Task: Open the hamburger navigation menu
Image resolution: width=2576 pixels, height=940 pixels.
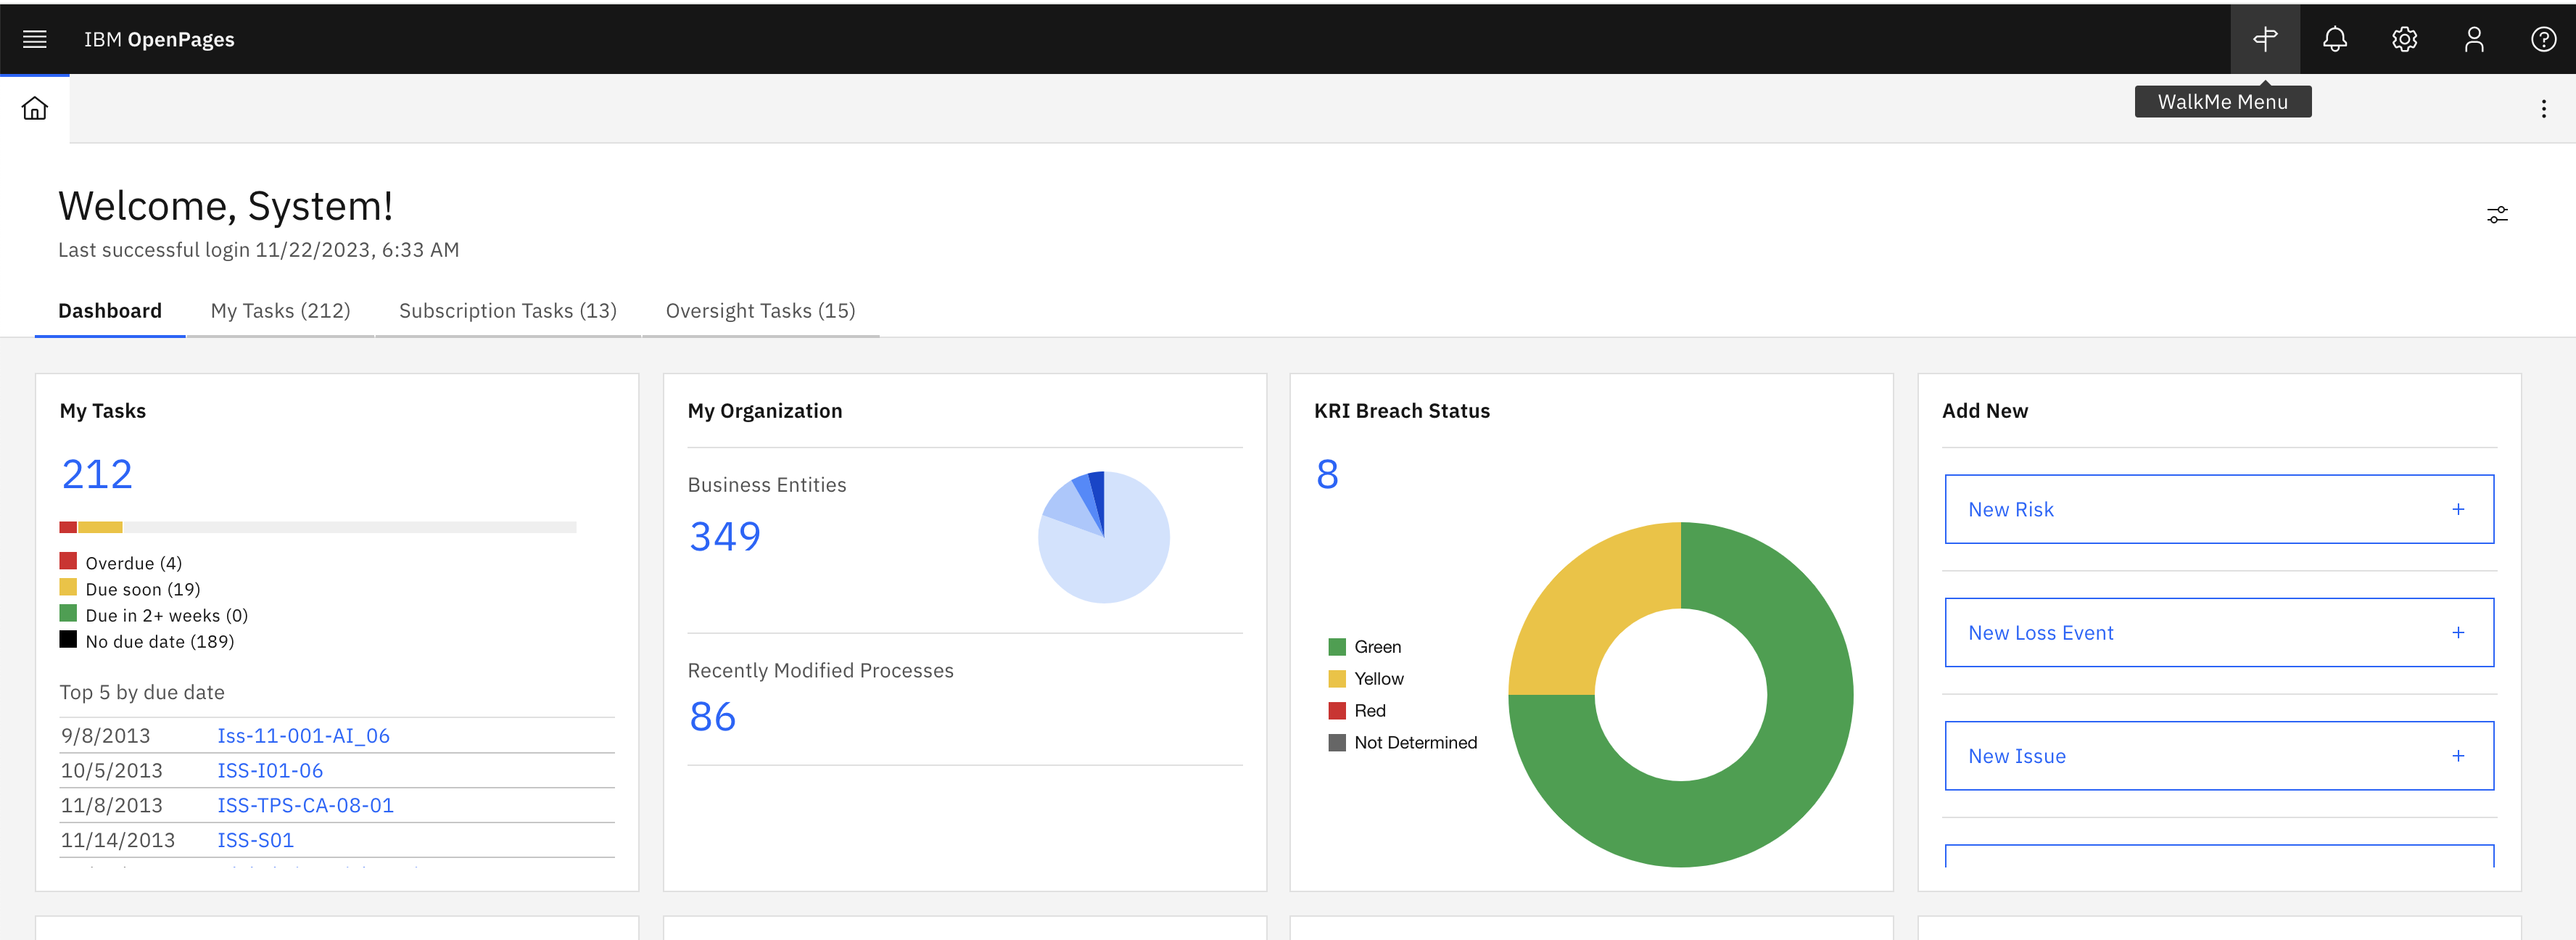Action: click(x=34, y=39)
